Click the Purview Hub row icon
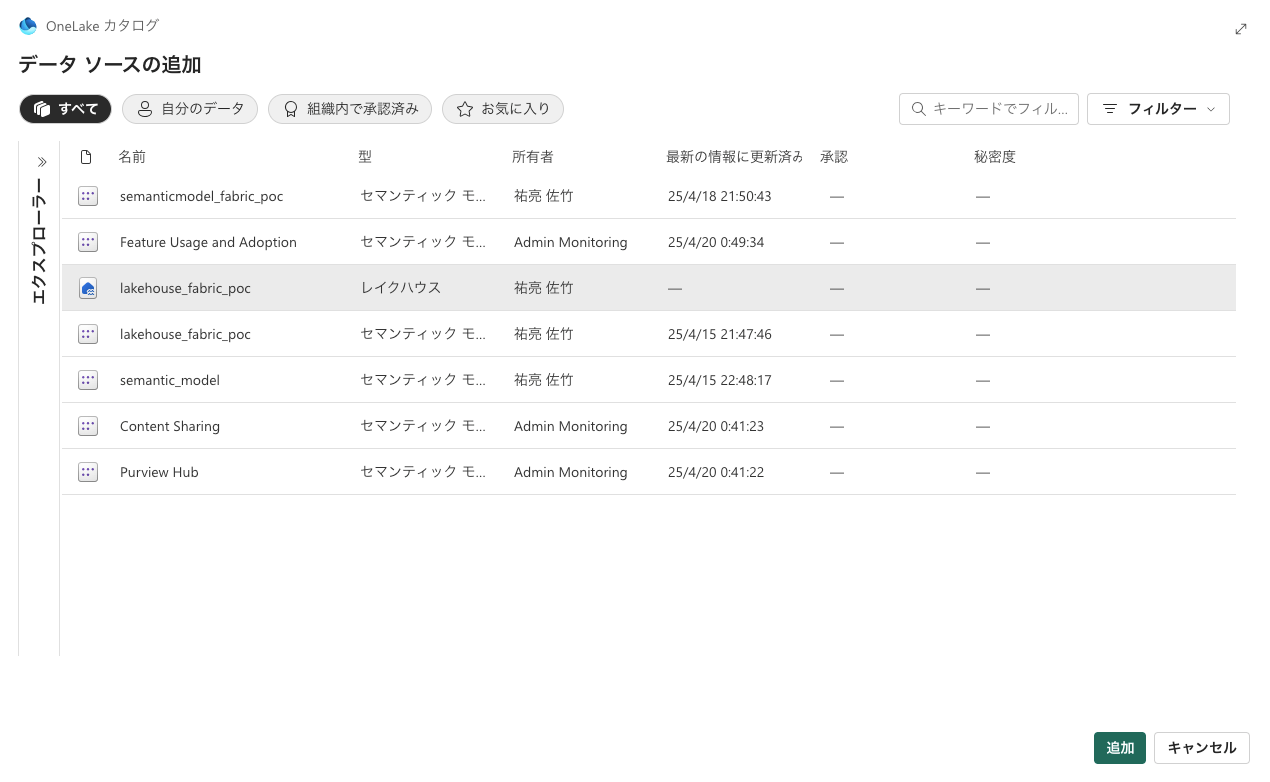Image resolution: width=1270 pixels, height=782 pixels. click(88, 472)
